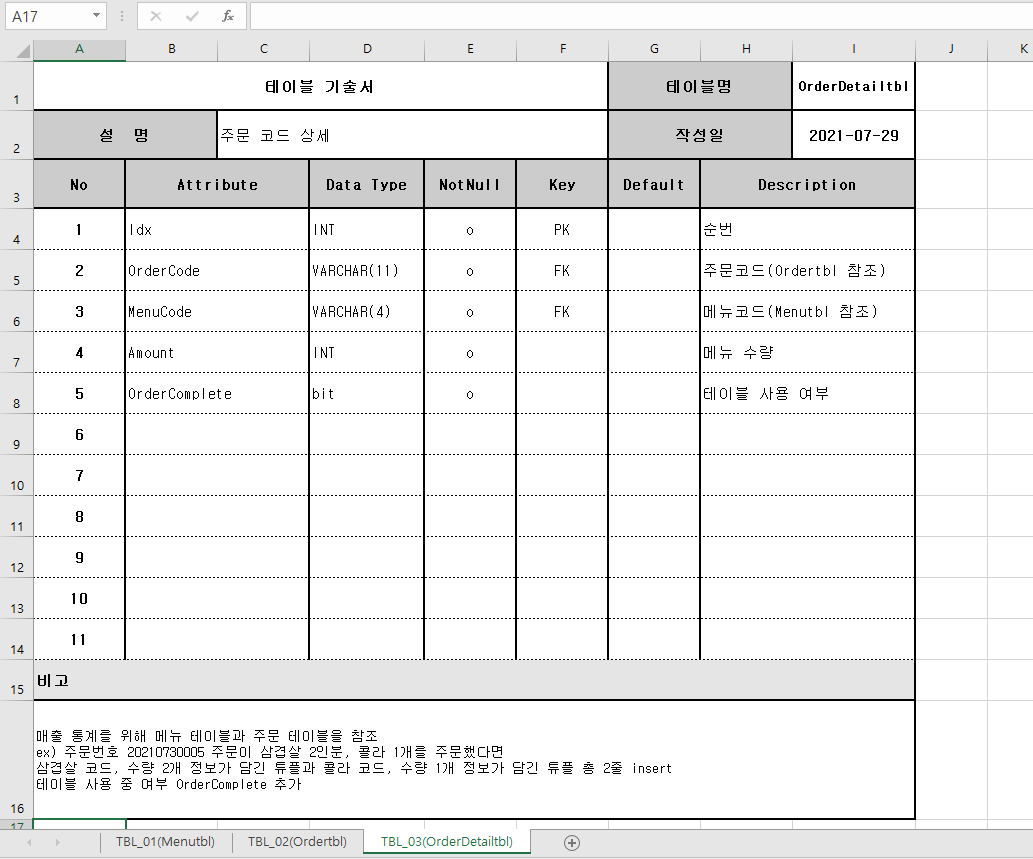Viewport: 1033px width, 859px height.
Task: Switch to the TBL_02(Ordertbl) sheet tab
Action: pos(297,843)
